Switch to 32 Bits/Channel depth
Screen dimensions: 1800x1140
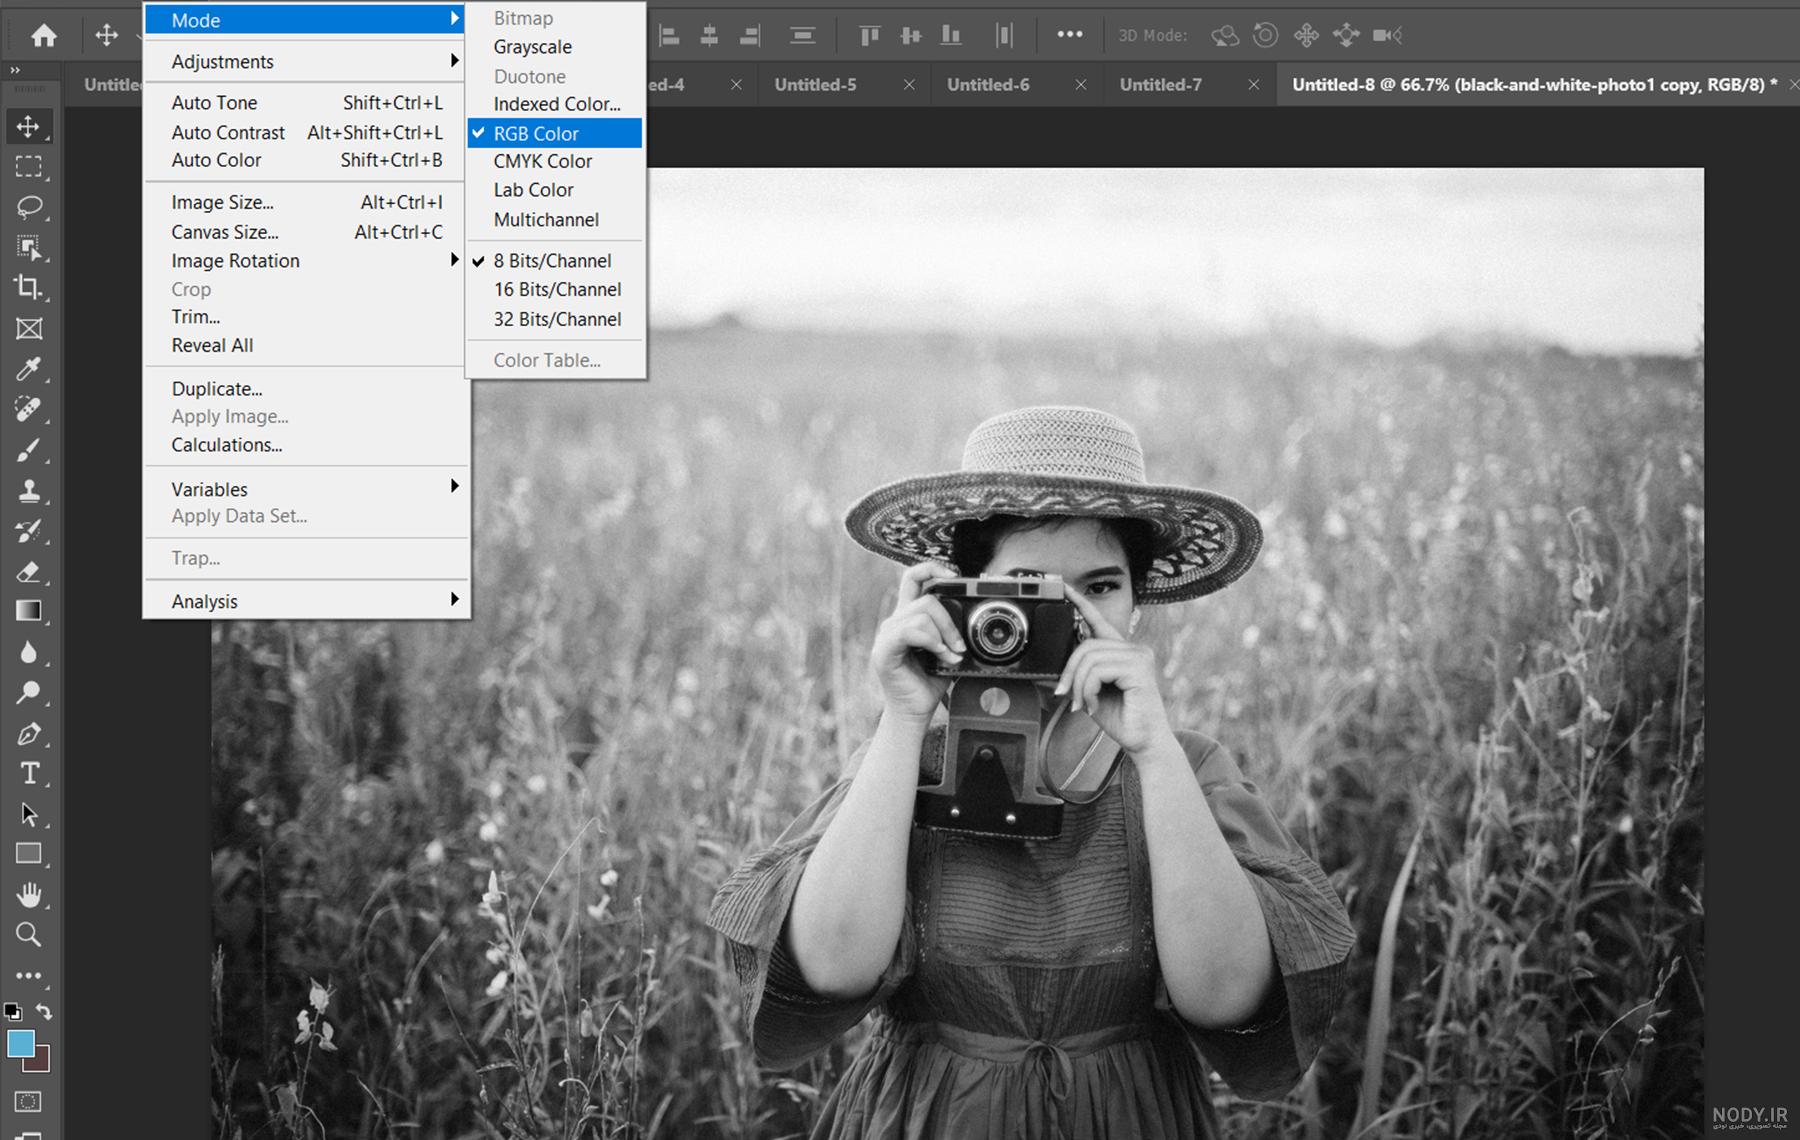pyautogui.click(x=554, y=319)
